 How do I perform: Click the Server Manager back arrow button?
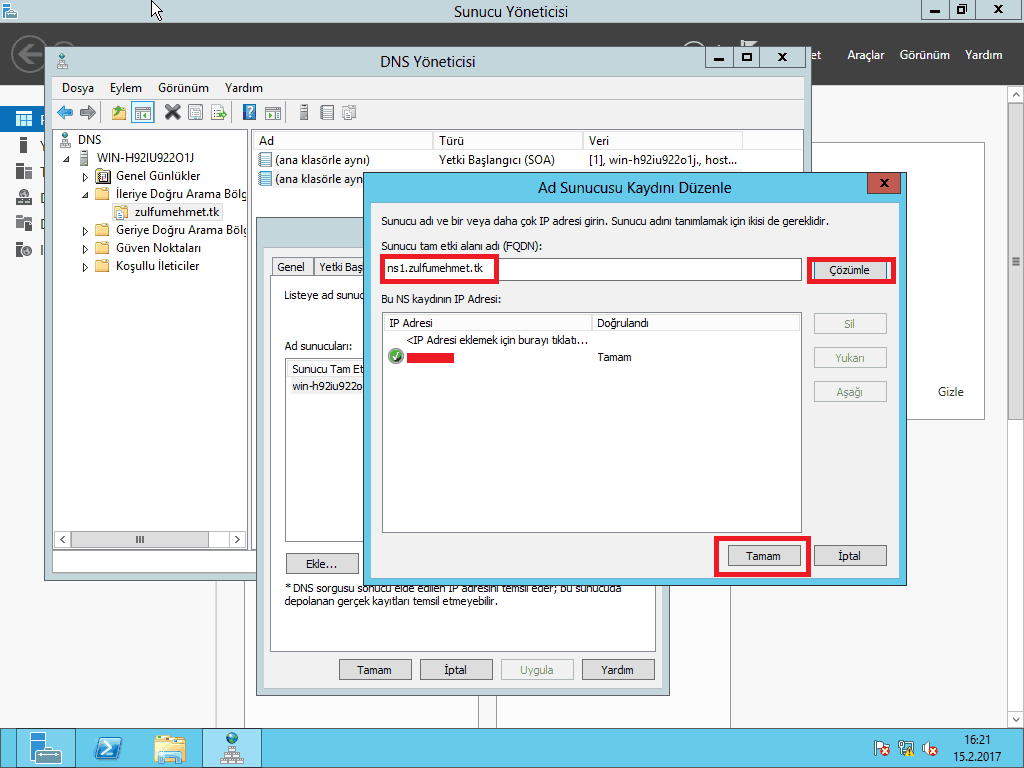(x=28, y=54)
